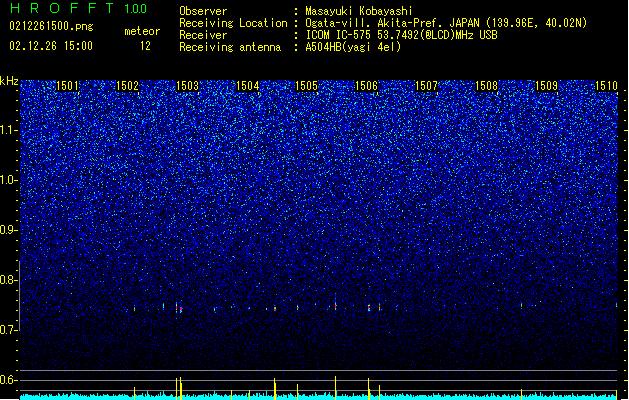Click the 1509 time axis marker
The image size is (629, 400).
coord(546,86)
